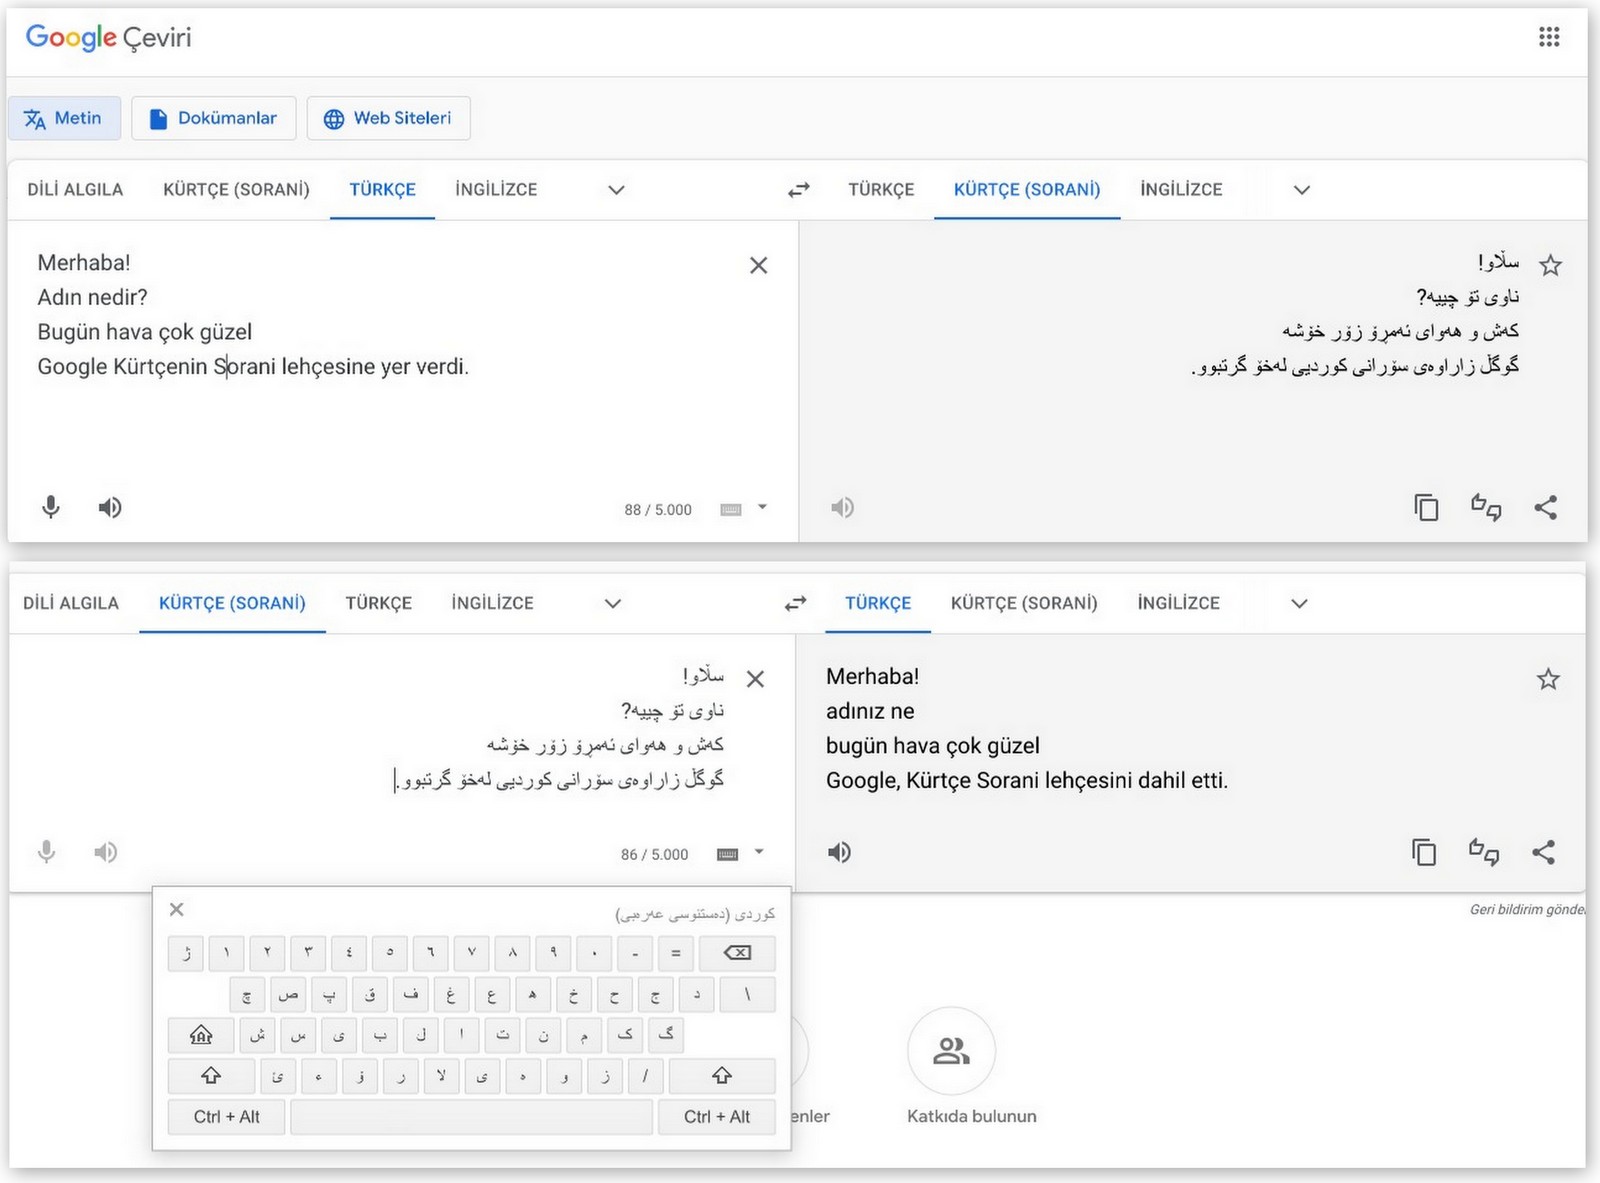Expand more target languages in the top translator

[1301, 190]
